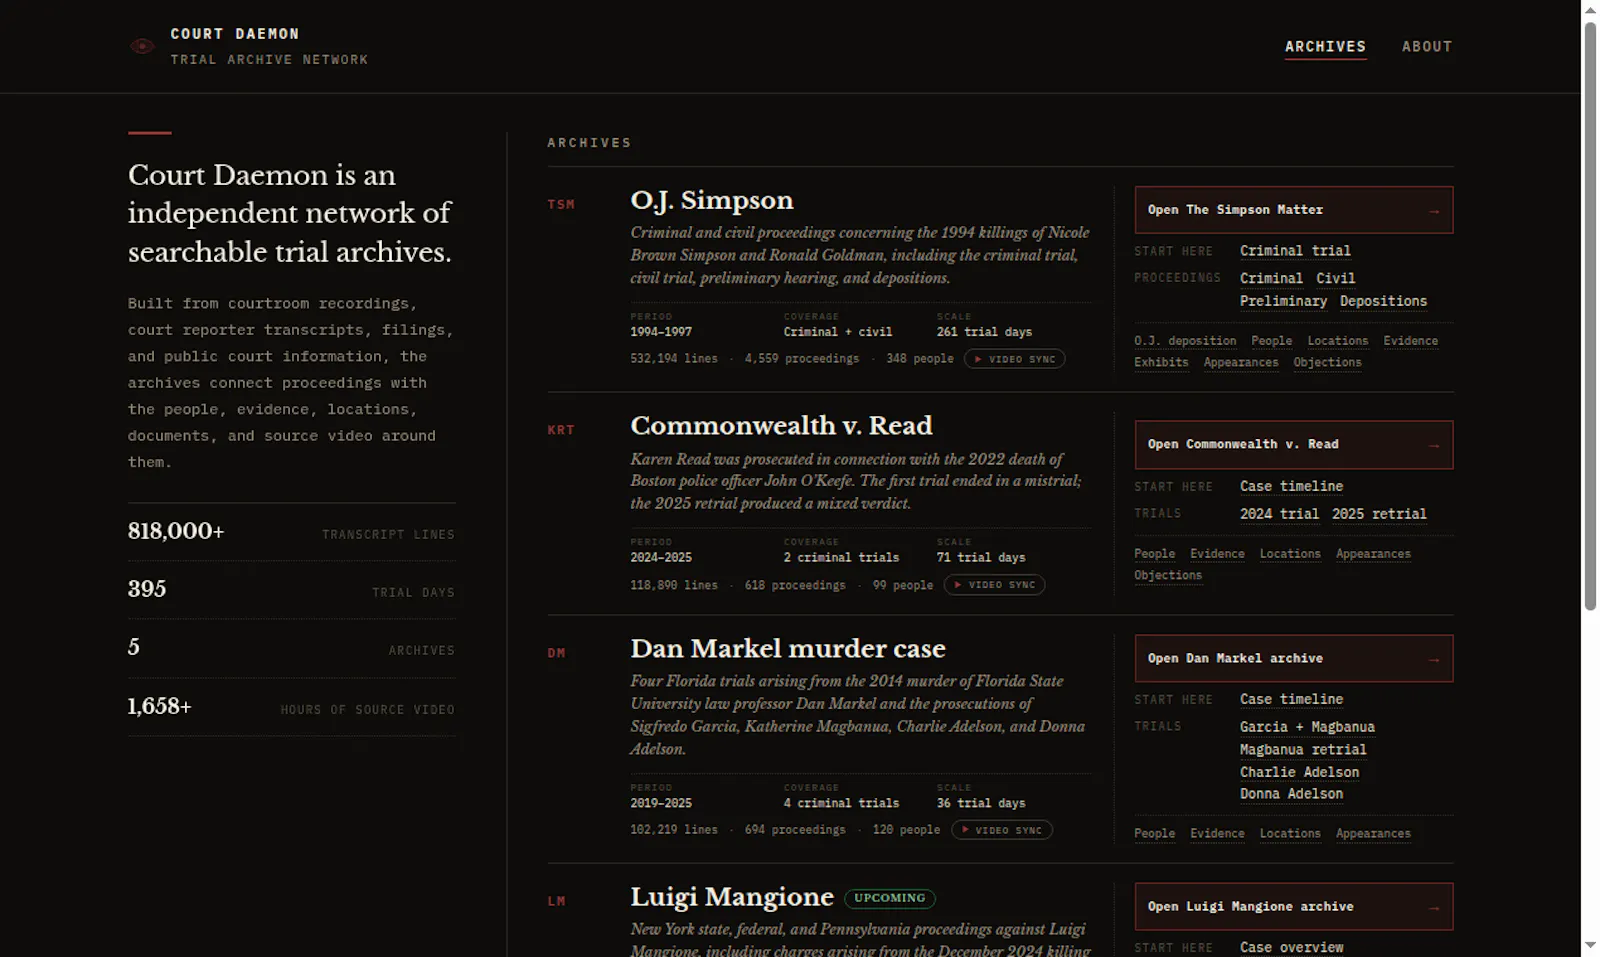The width and height of the screenshot is (1600, 957).
Task: Open The Simpson Matter archive button
Action: coord(1293,210)
